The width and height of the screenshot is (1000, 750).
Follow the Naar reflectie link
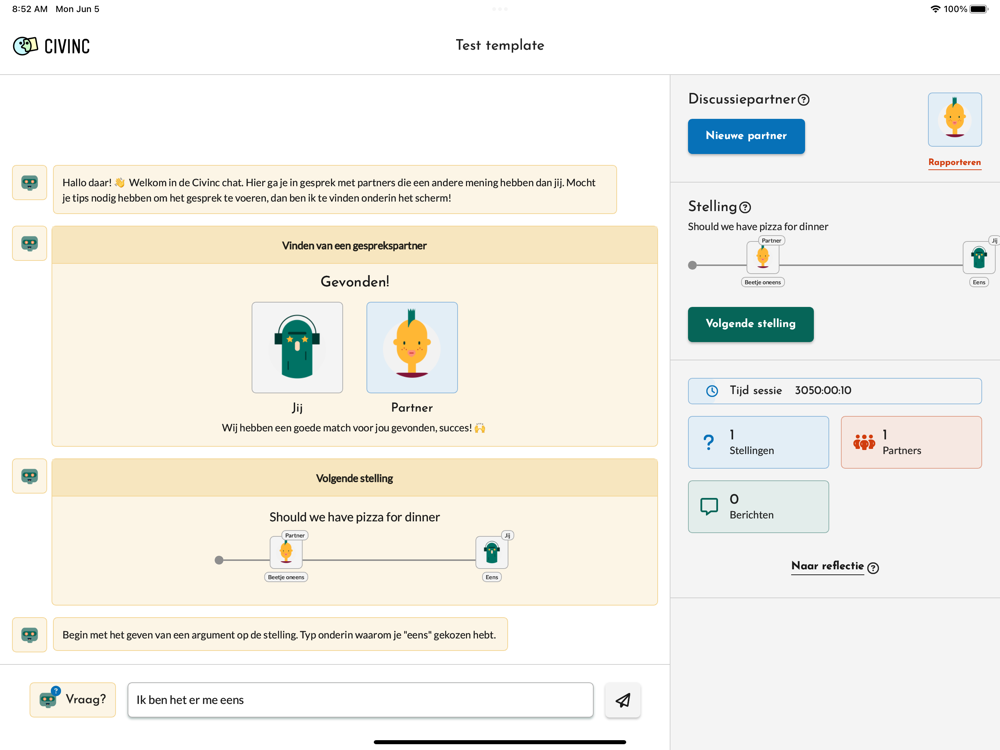pyautogui.click(x=827, y=566)
